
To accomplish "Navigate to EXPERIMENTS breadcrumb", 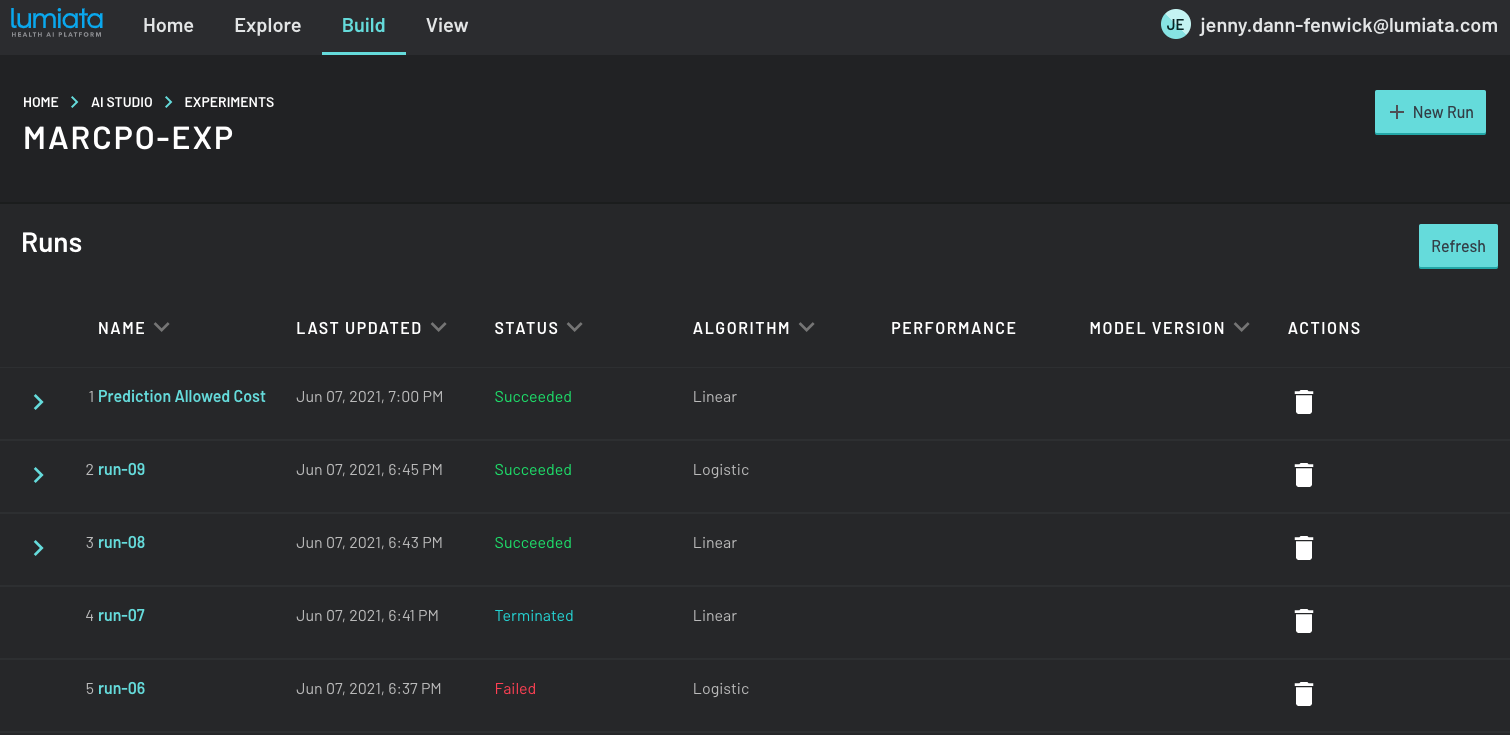I will (x=229, y=102).
